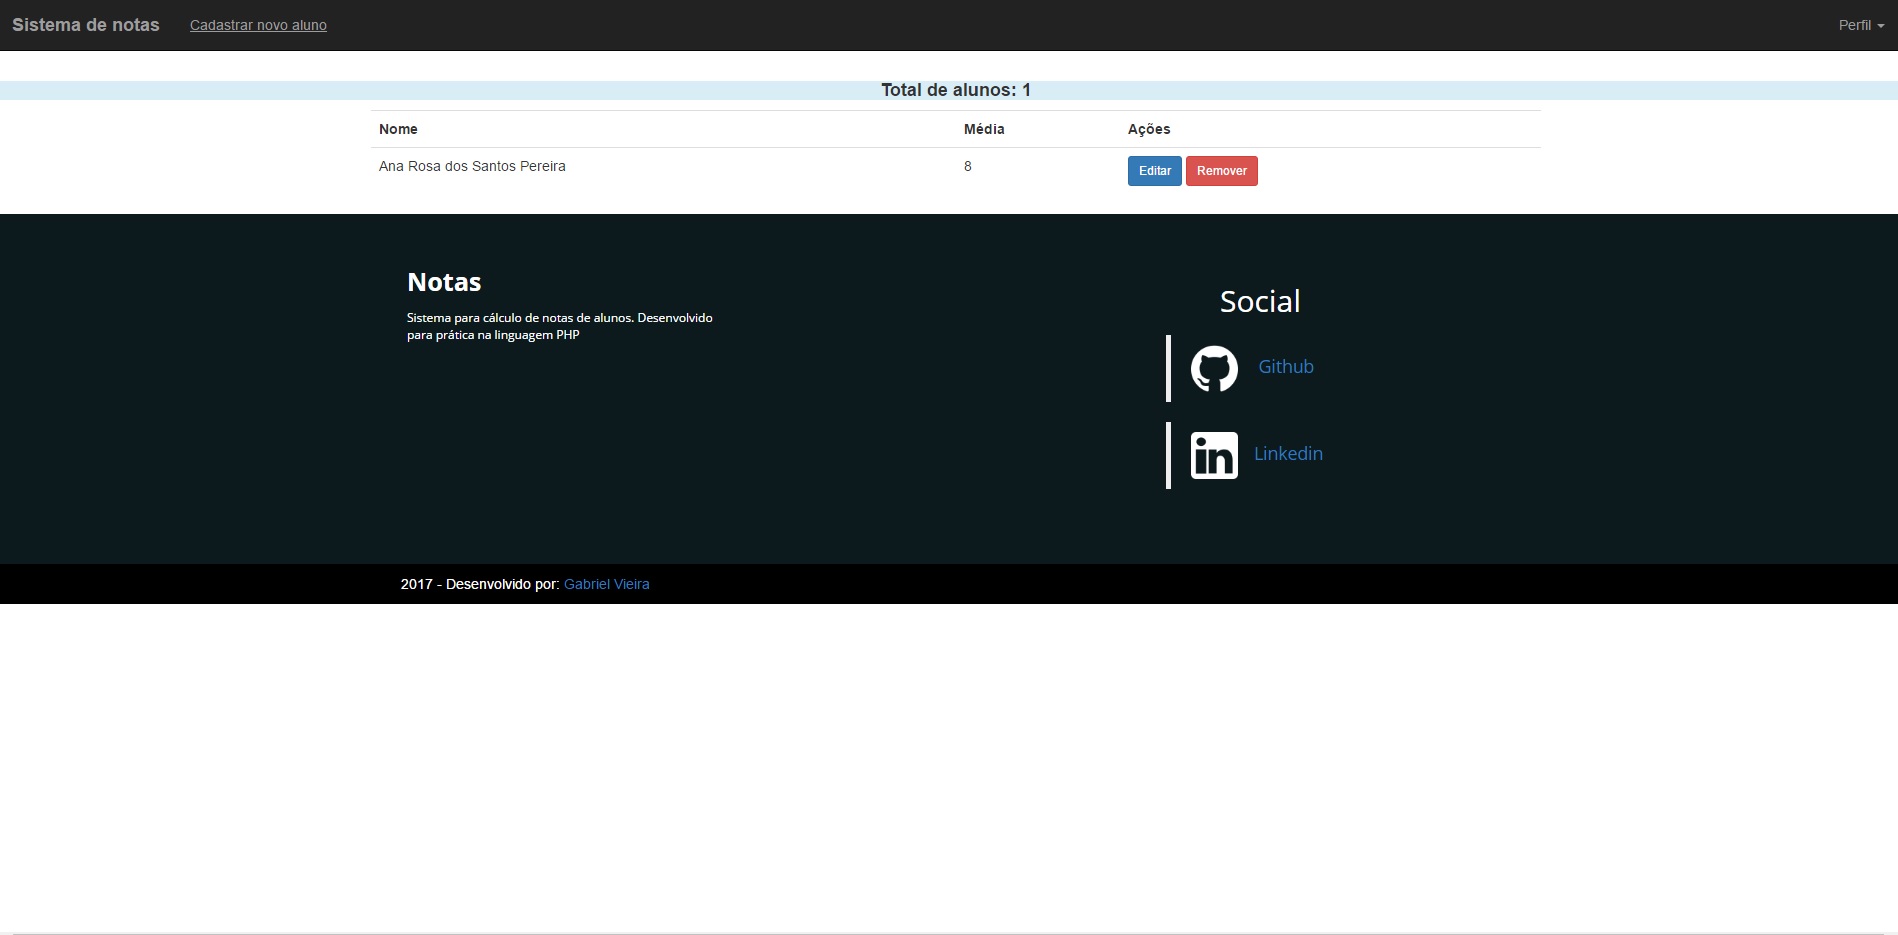Remove Ana Rosa dos Santos Pereira
Screen dimensions: 1898x935
[1221, 171]
